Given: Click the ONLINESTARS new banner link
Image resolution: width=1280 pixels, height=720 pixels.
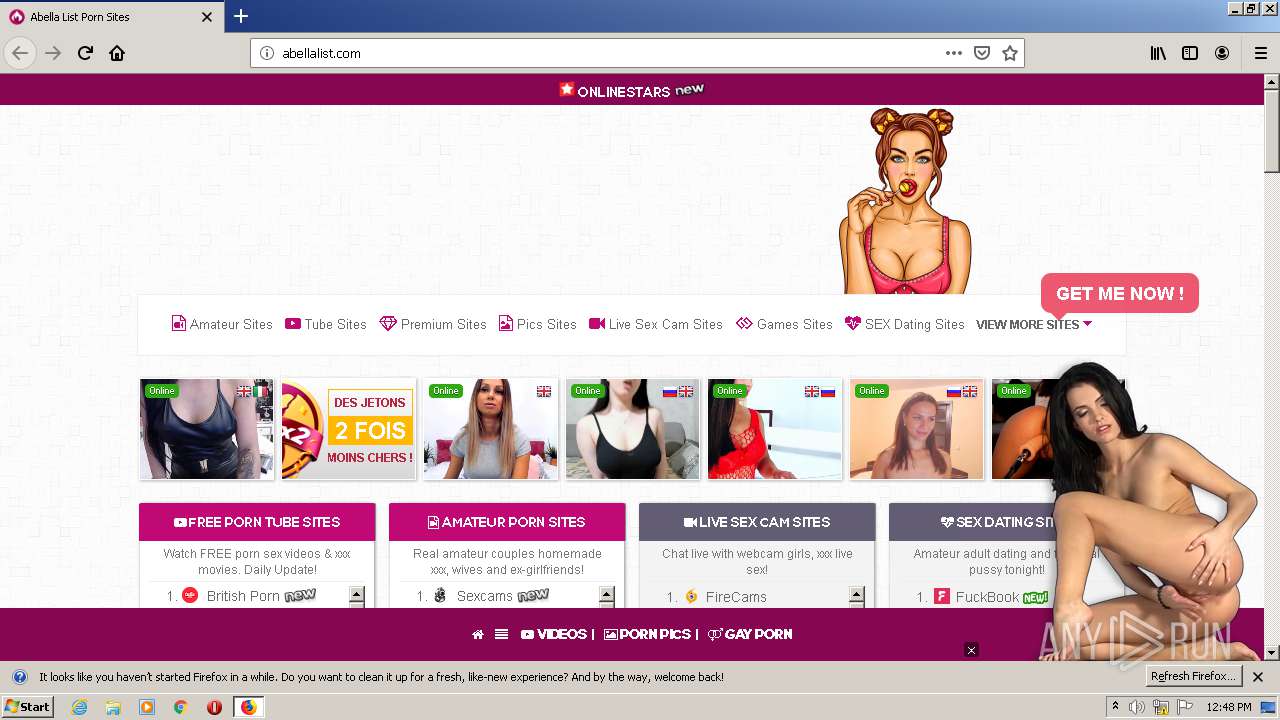Looking at the screenshot, I should pos(632,90).
